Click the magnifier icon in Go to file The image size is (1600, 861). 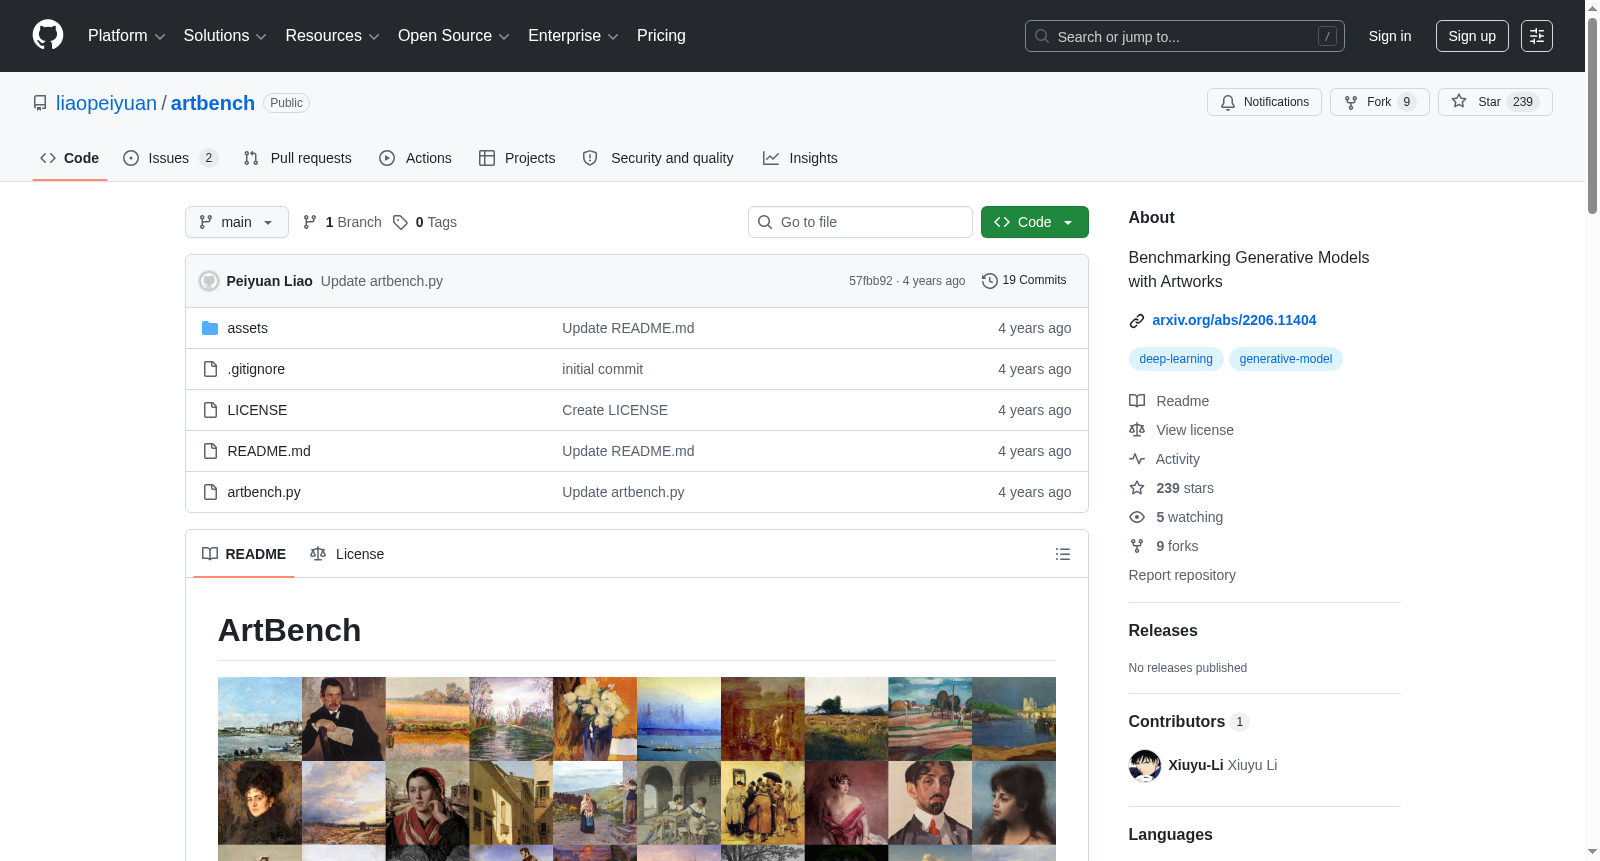[765, 222]
